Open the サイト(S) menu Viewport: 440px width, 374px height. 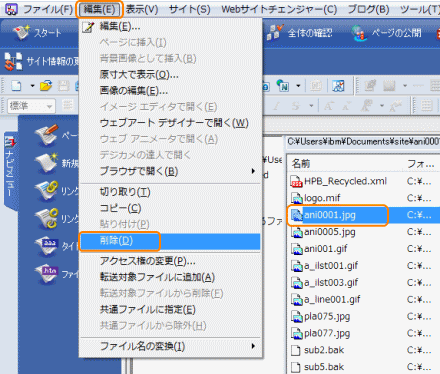pos(190,9)
